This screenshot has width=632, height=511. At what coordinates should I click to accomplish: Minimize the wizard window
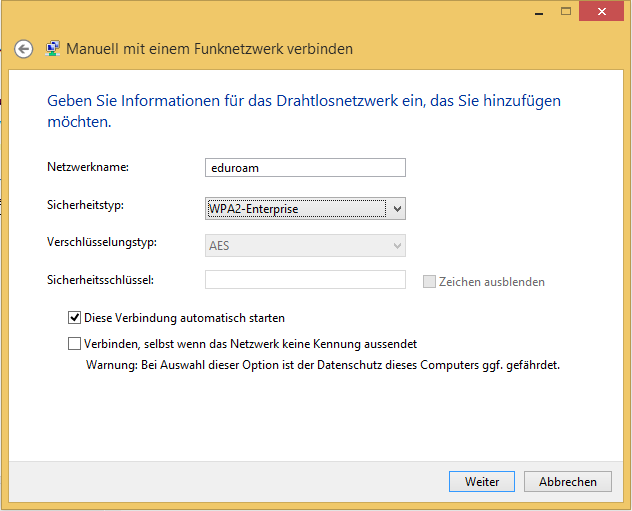[x=539, y=12]
